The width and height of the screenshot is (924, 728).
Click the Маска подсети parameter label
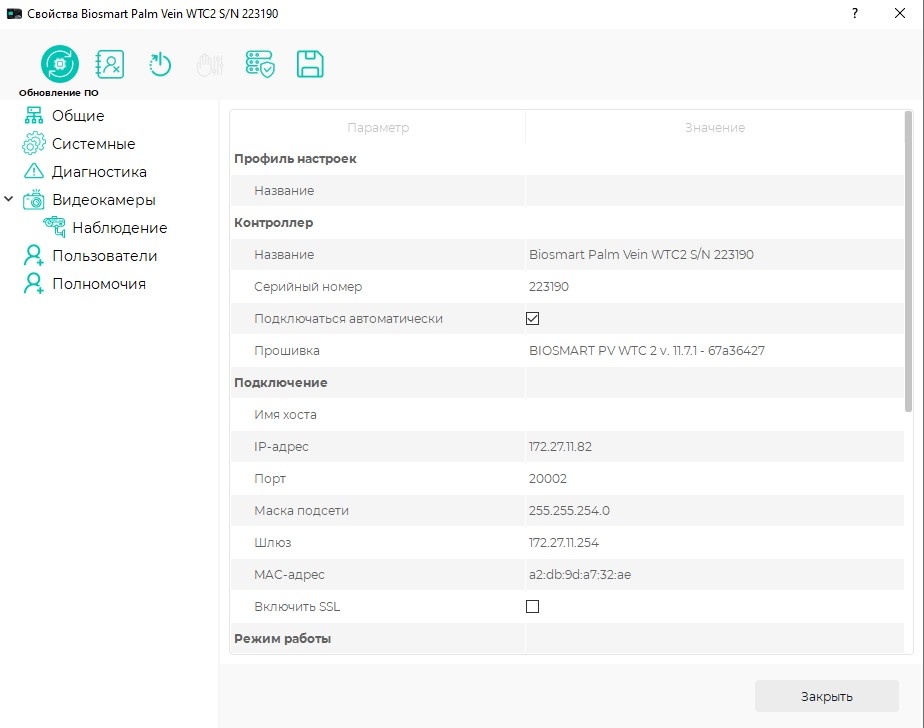click(x=301, y=510)
